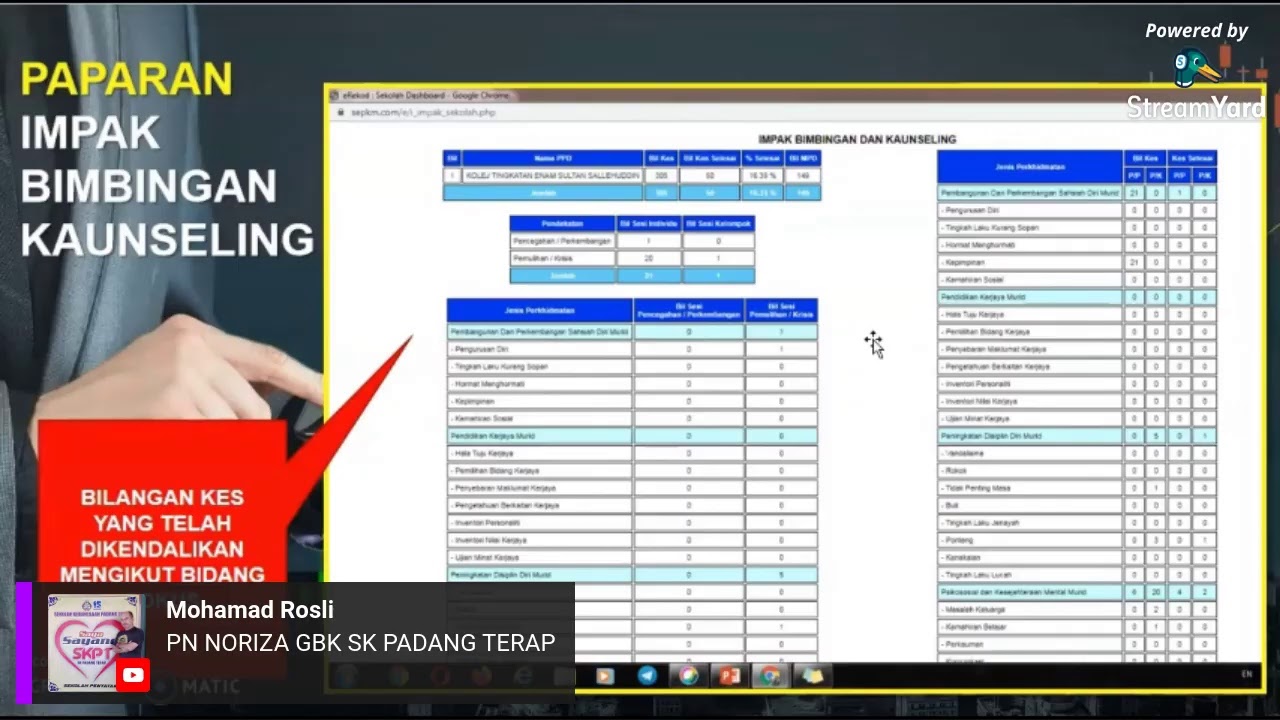Screen dimensions: 1280x720
Task: Click the Nama PPD column header
Action: point(553,158)
